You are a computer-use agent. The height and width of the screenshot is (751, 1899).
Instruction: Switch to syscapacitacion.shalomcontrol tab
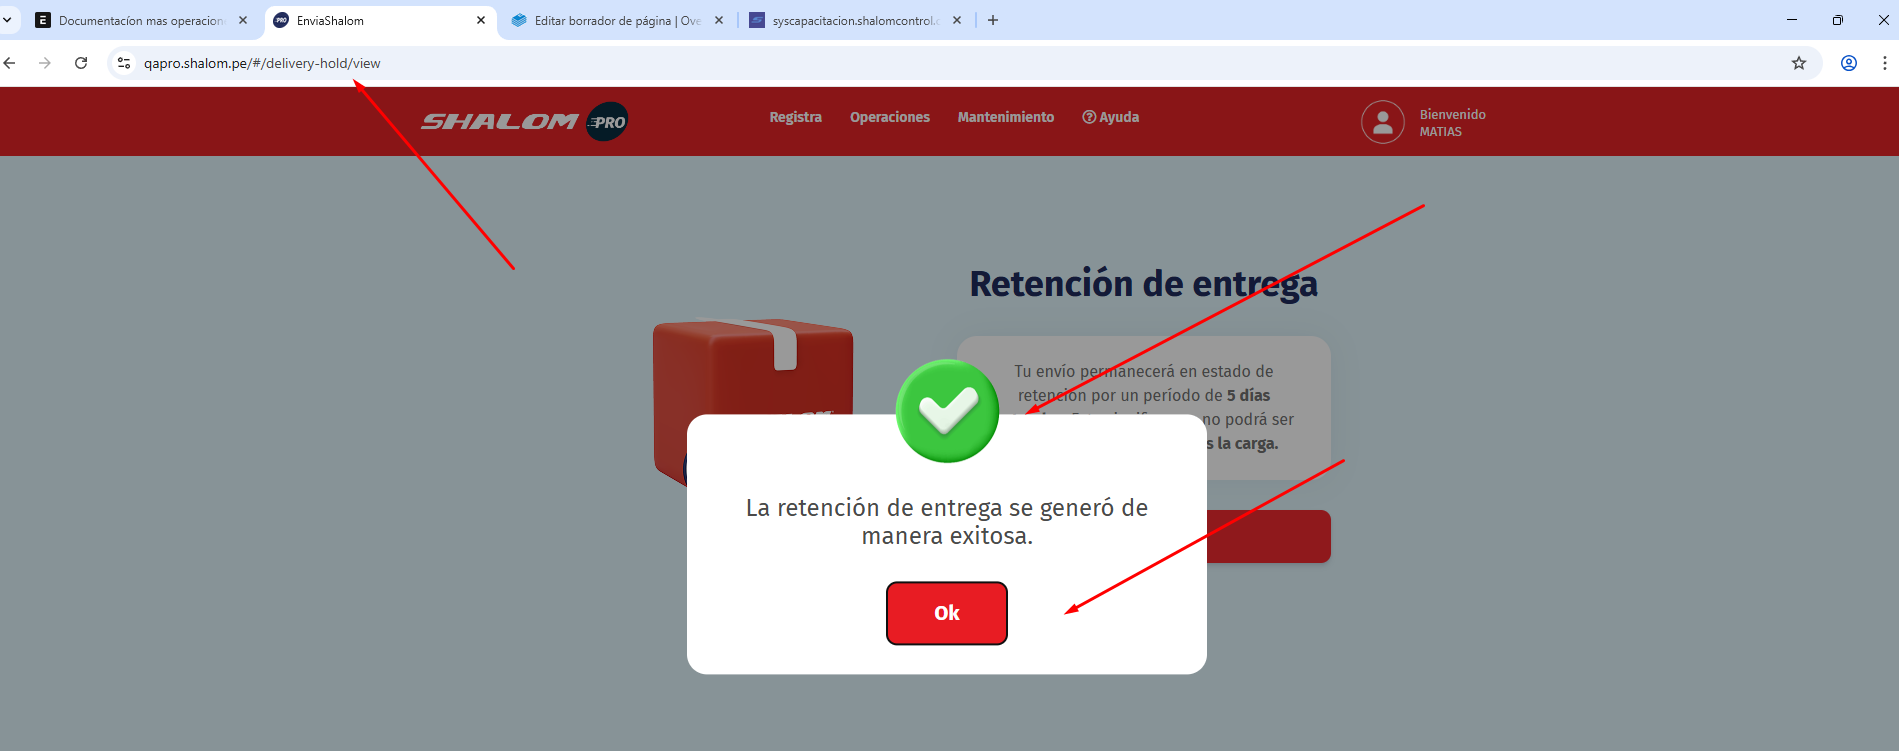(853, 20)
